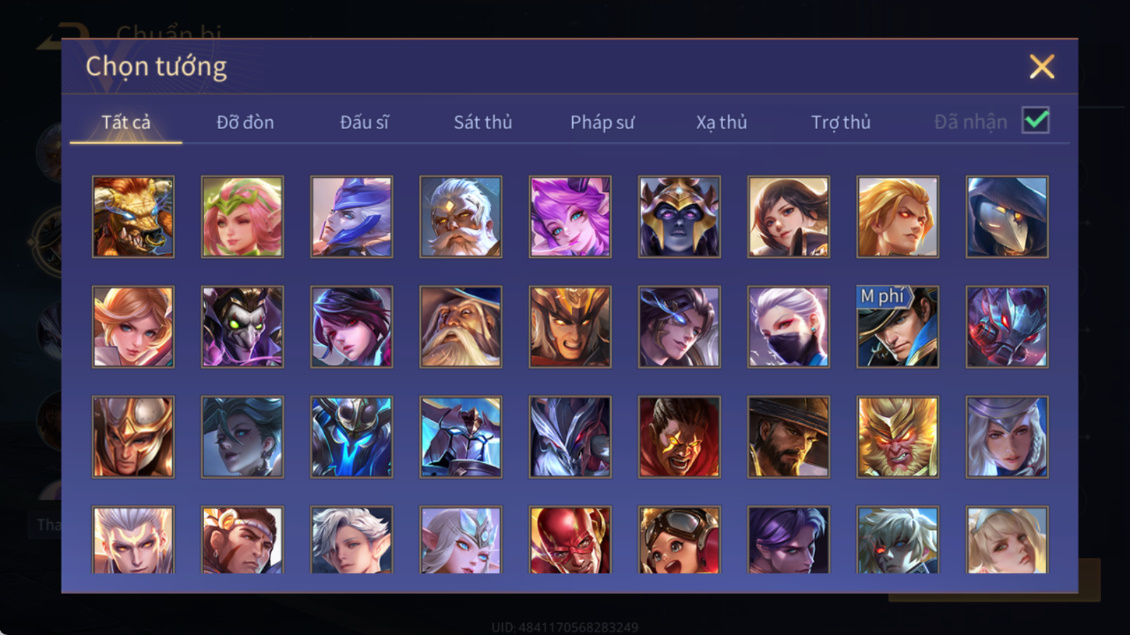Select the bearded man in wide-brimmed hat
Image resolution: width=1130 pixels, height=635 pixels.
(788, 437)
